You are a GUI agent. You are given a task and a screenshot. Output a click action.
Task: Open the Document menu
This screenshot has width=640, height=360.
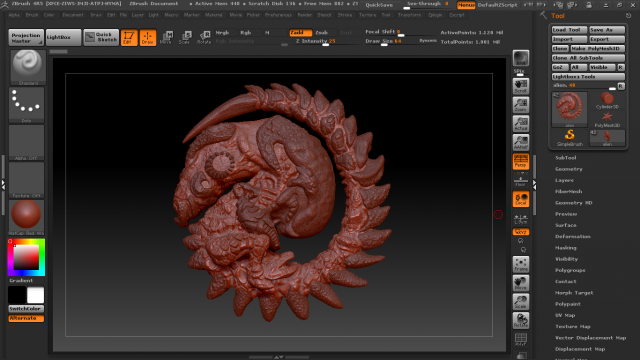[73, 15]
